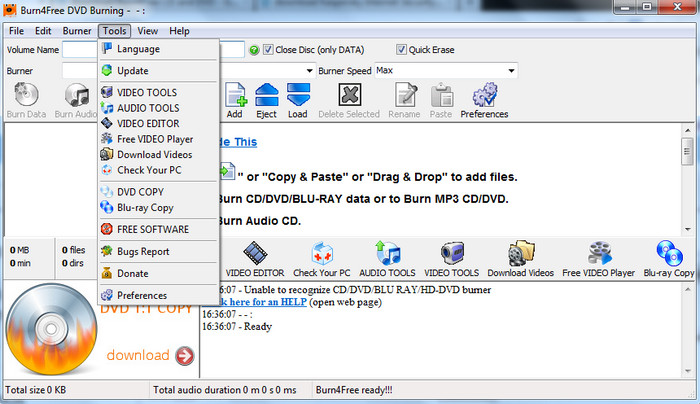
Task: Select AUDIO TOOLS in the Tools menu
Action: (159, 108)
